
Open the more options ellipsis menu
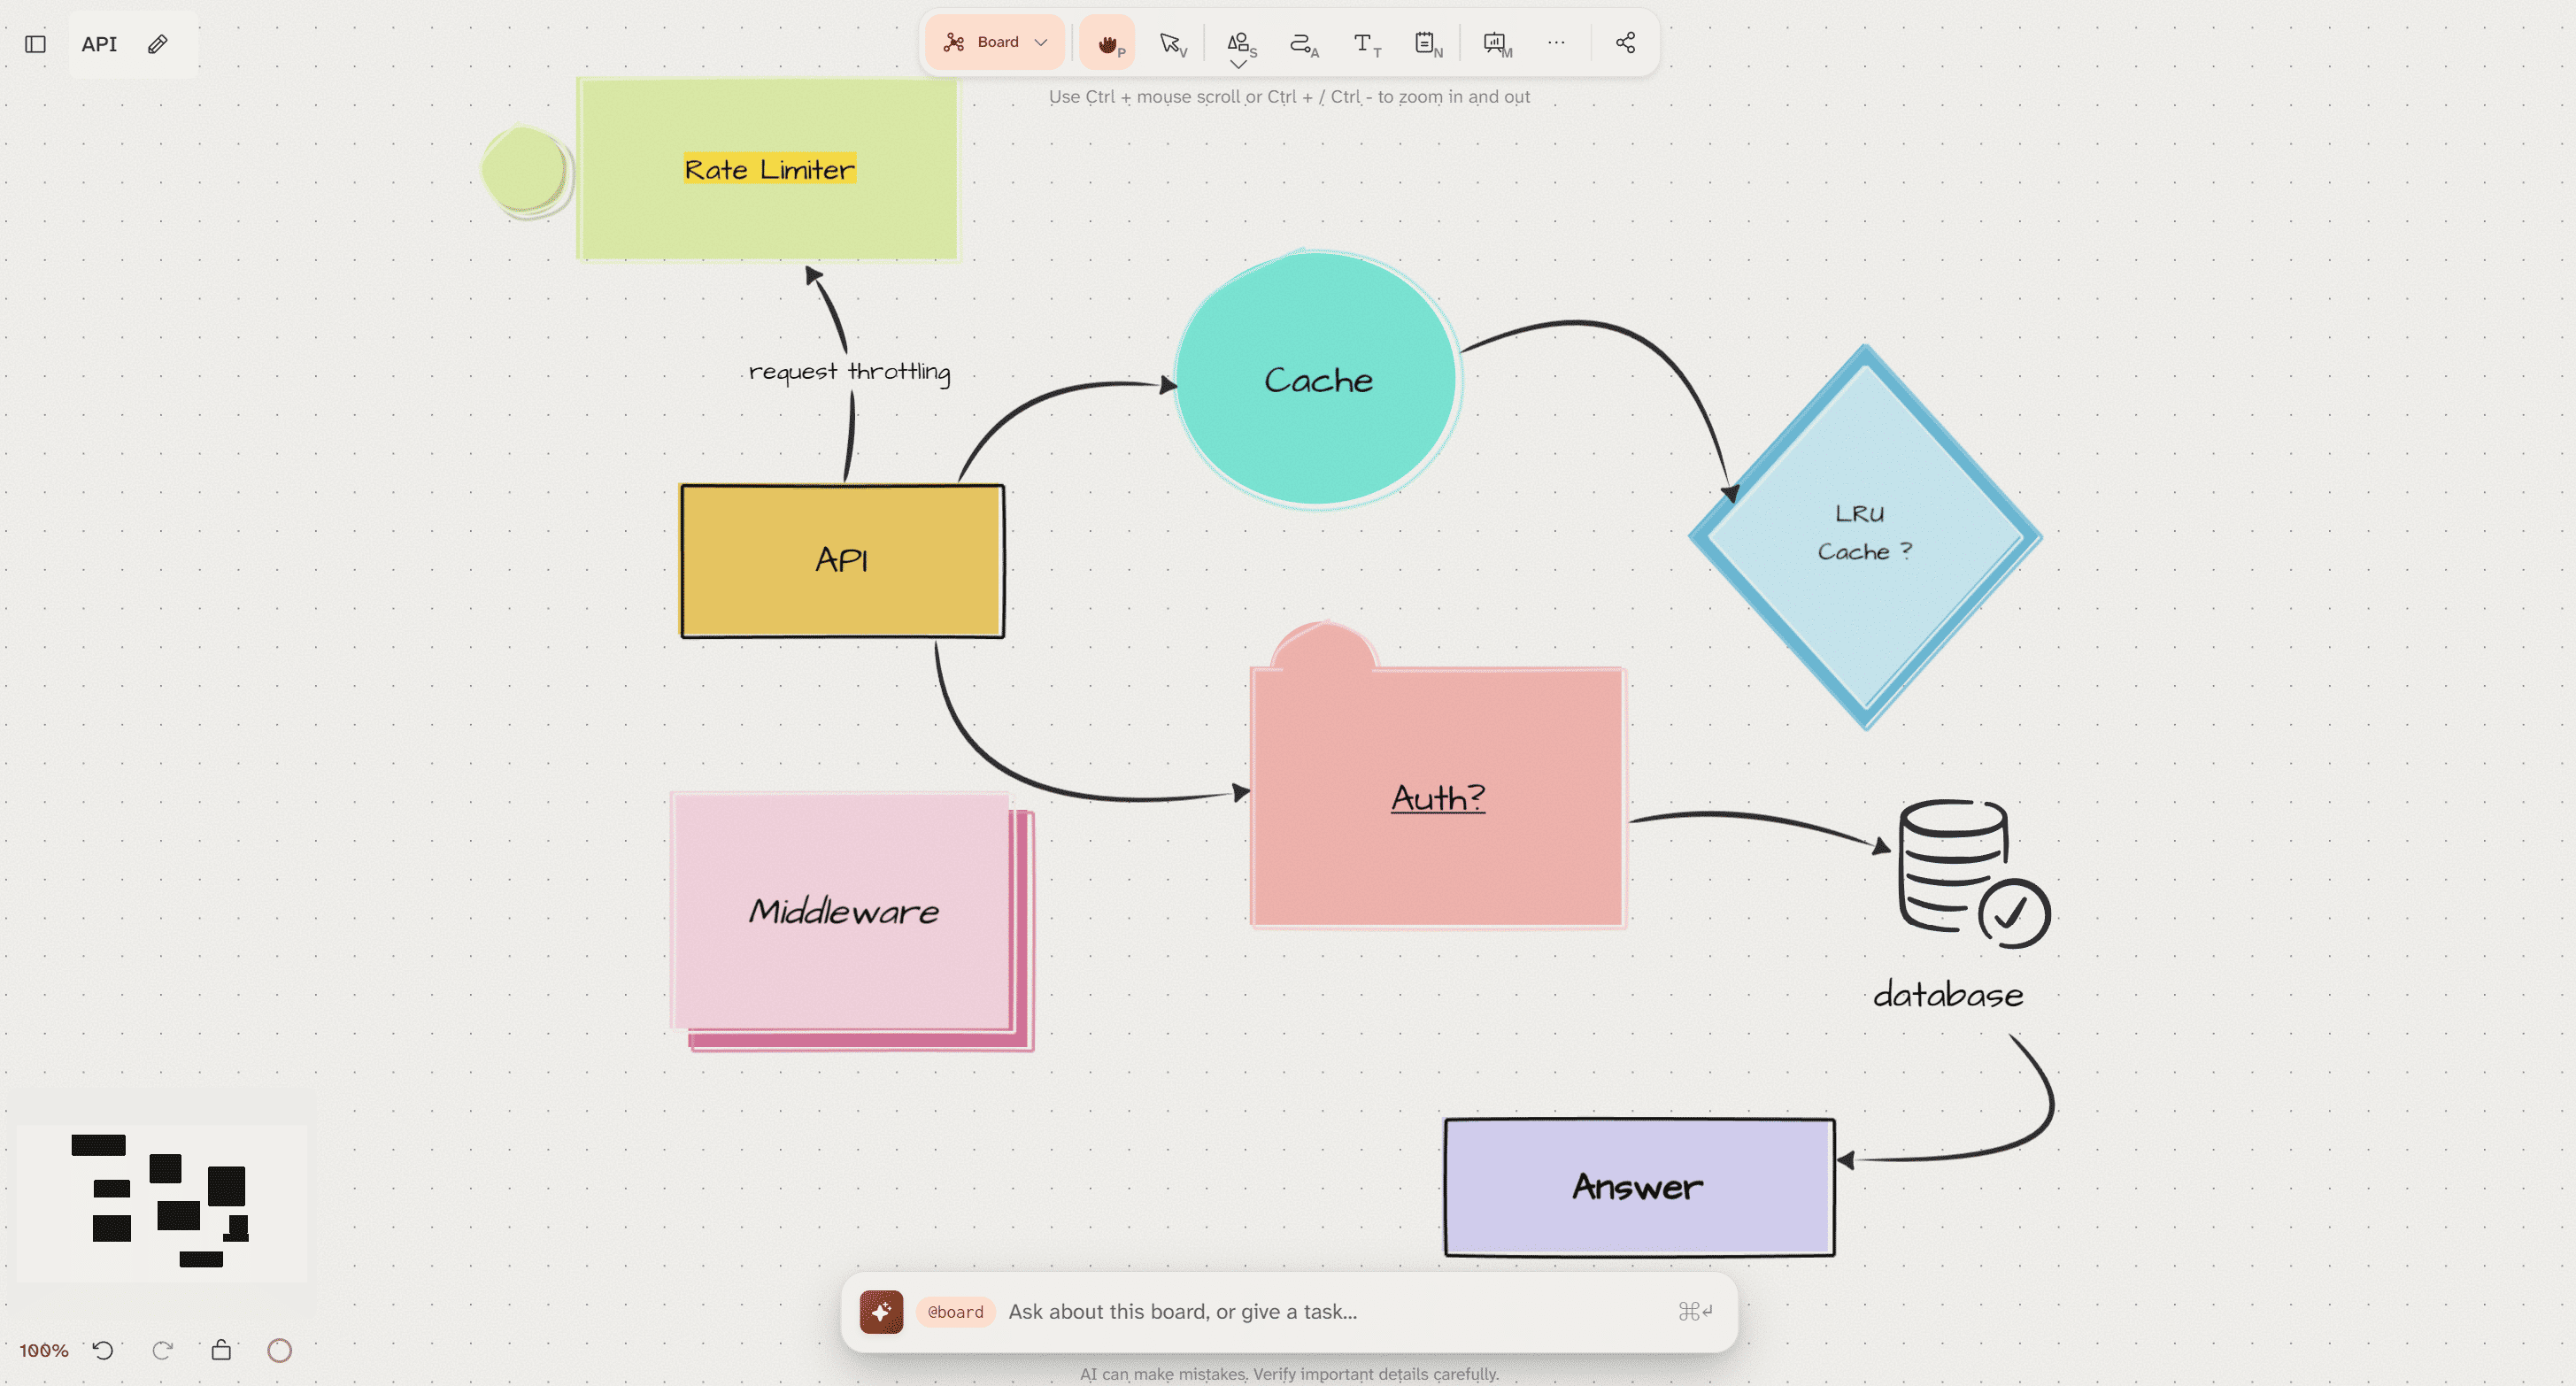click(1556, 43)
